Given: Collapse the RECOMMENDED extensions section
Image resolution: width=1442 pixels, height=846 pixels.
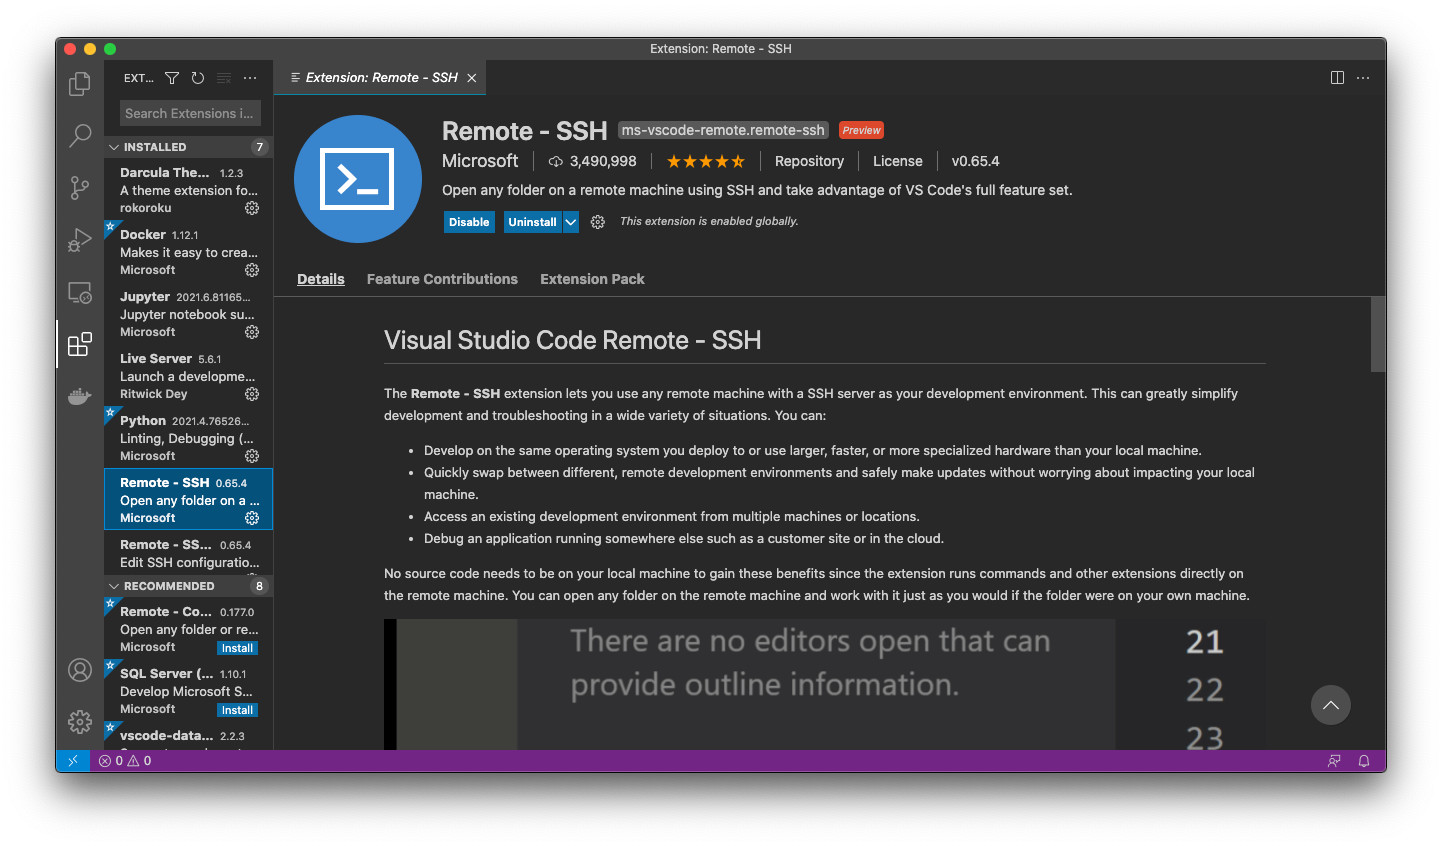Looking at the screenshot, I should click(114, 586).
